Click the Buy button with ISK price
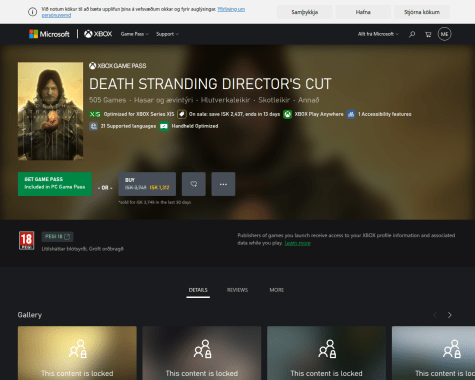This screenshot has width=475, height=380. 147,184
